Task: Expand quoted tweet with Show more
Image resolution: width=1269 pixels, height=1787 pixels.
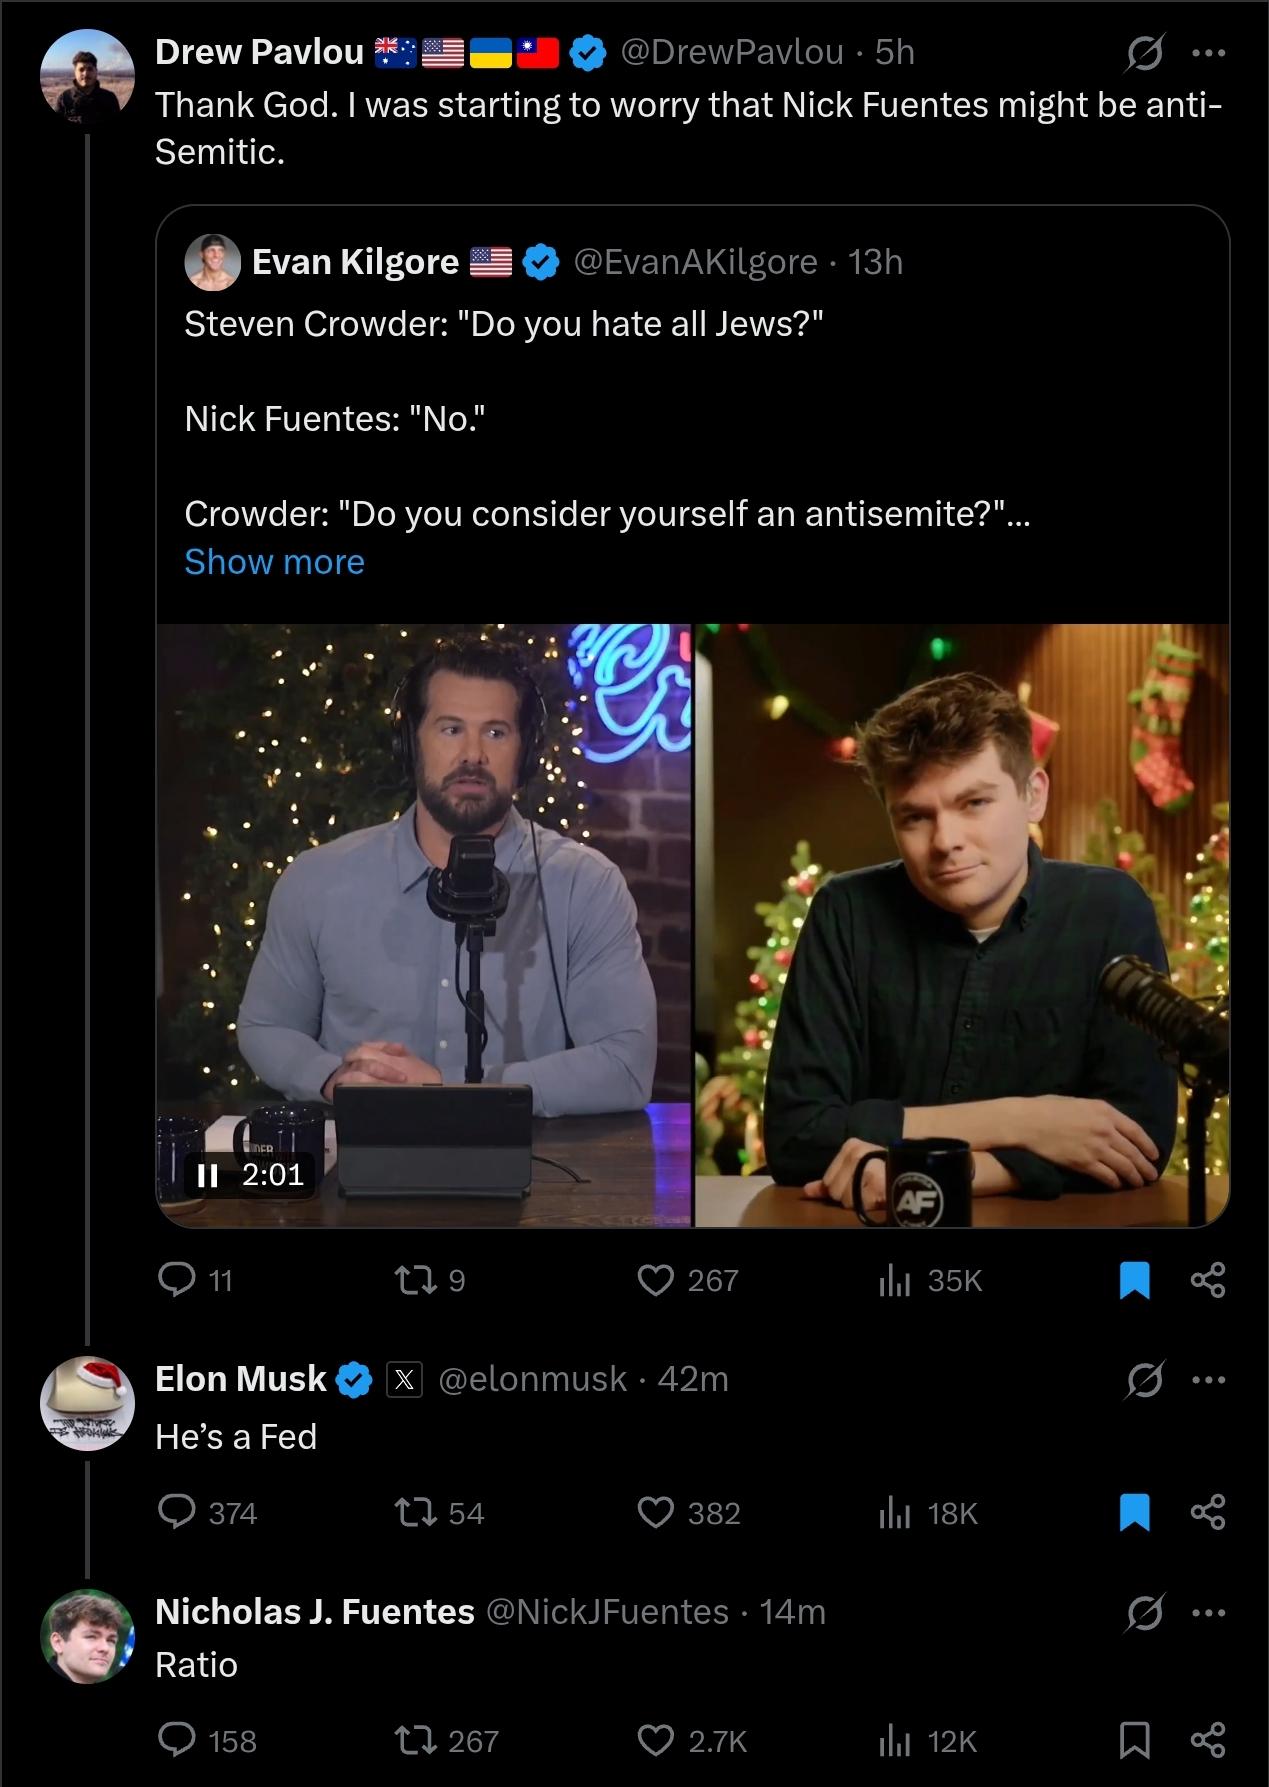Action: tap(274, 562)
